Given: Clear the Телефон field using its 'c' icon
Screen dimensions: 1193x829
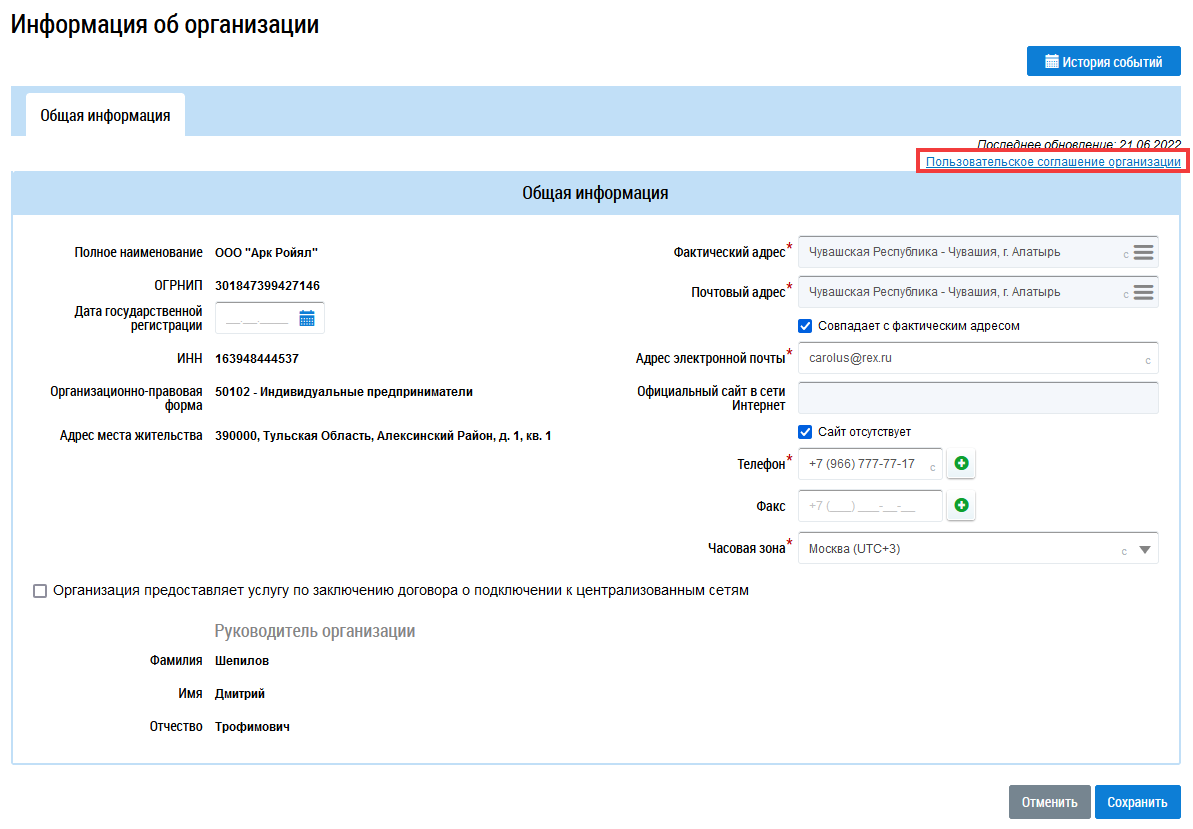Looking at the screenshot, I should point(932,467).
